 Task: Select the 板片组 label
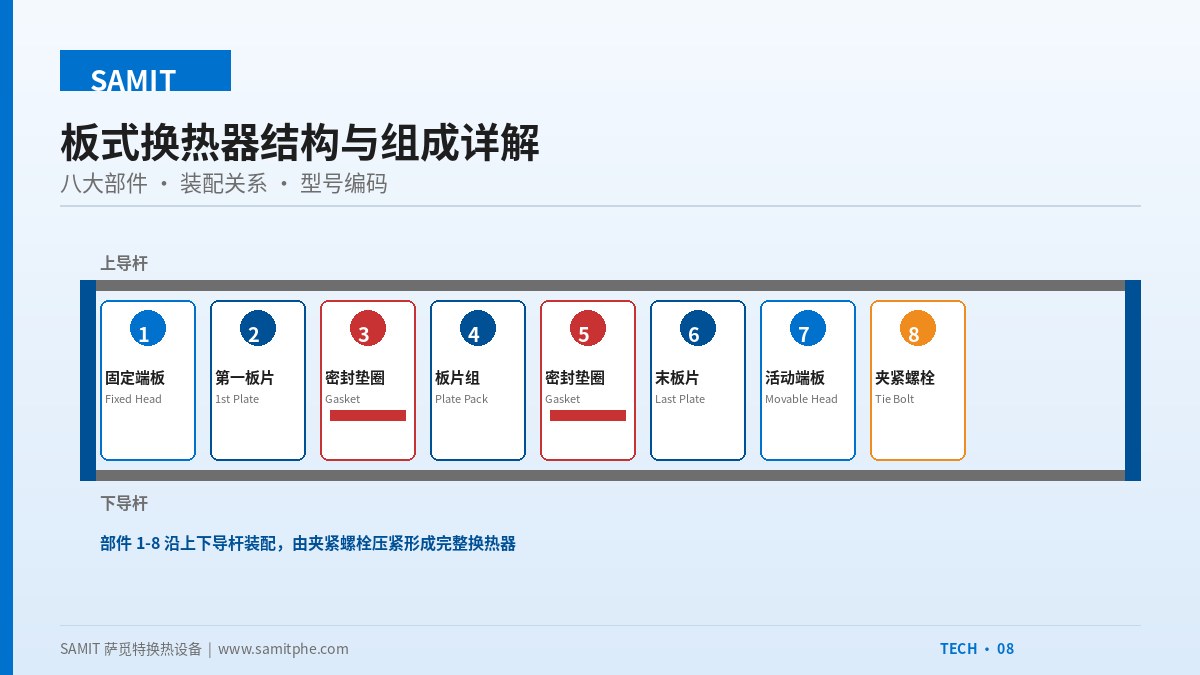coord(458,378)
